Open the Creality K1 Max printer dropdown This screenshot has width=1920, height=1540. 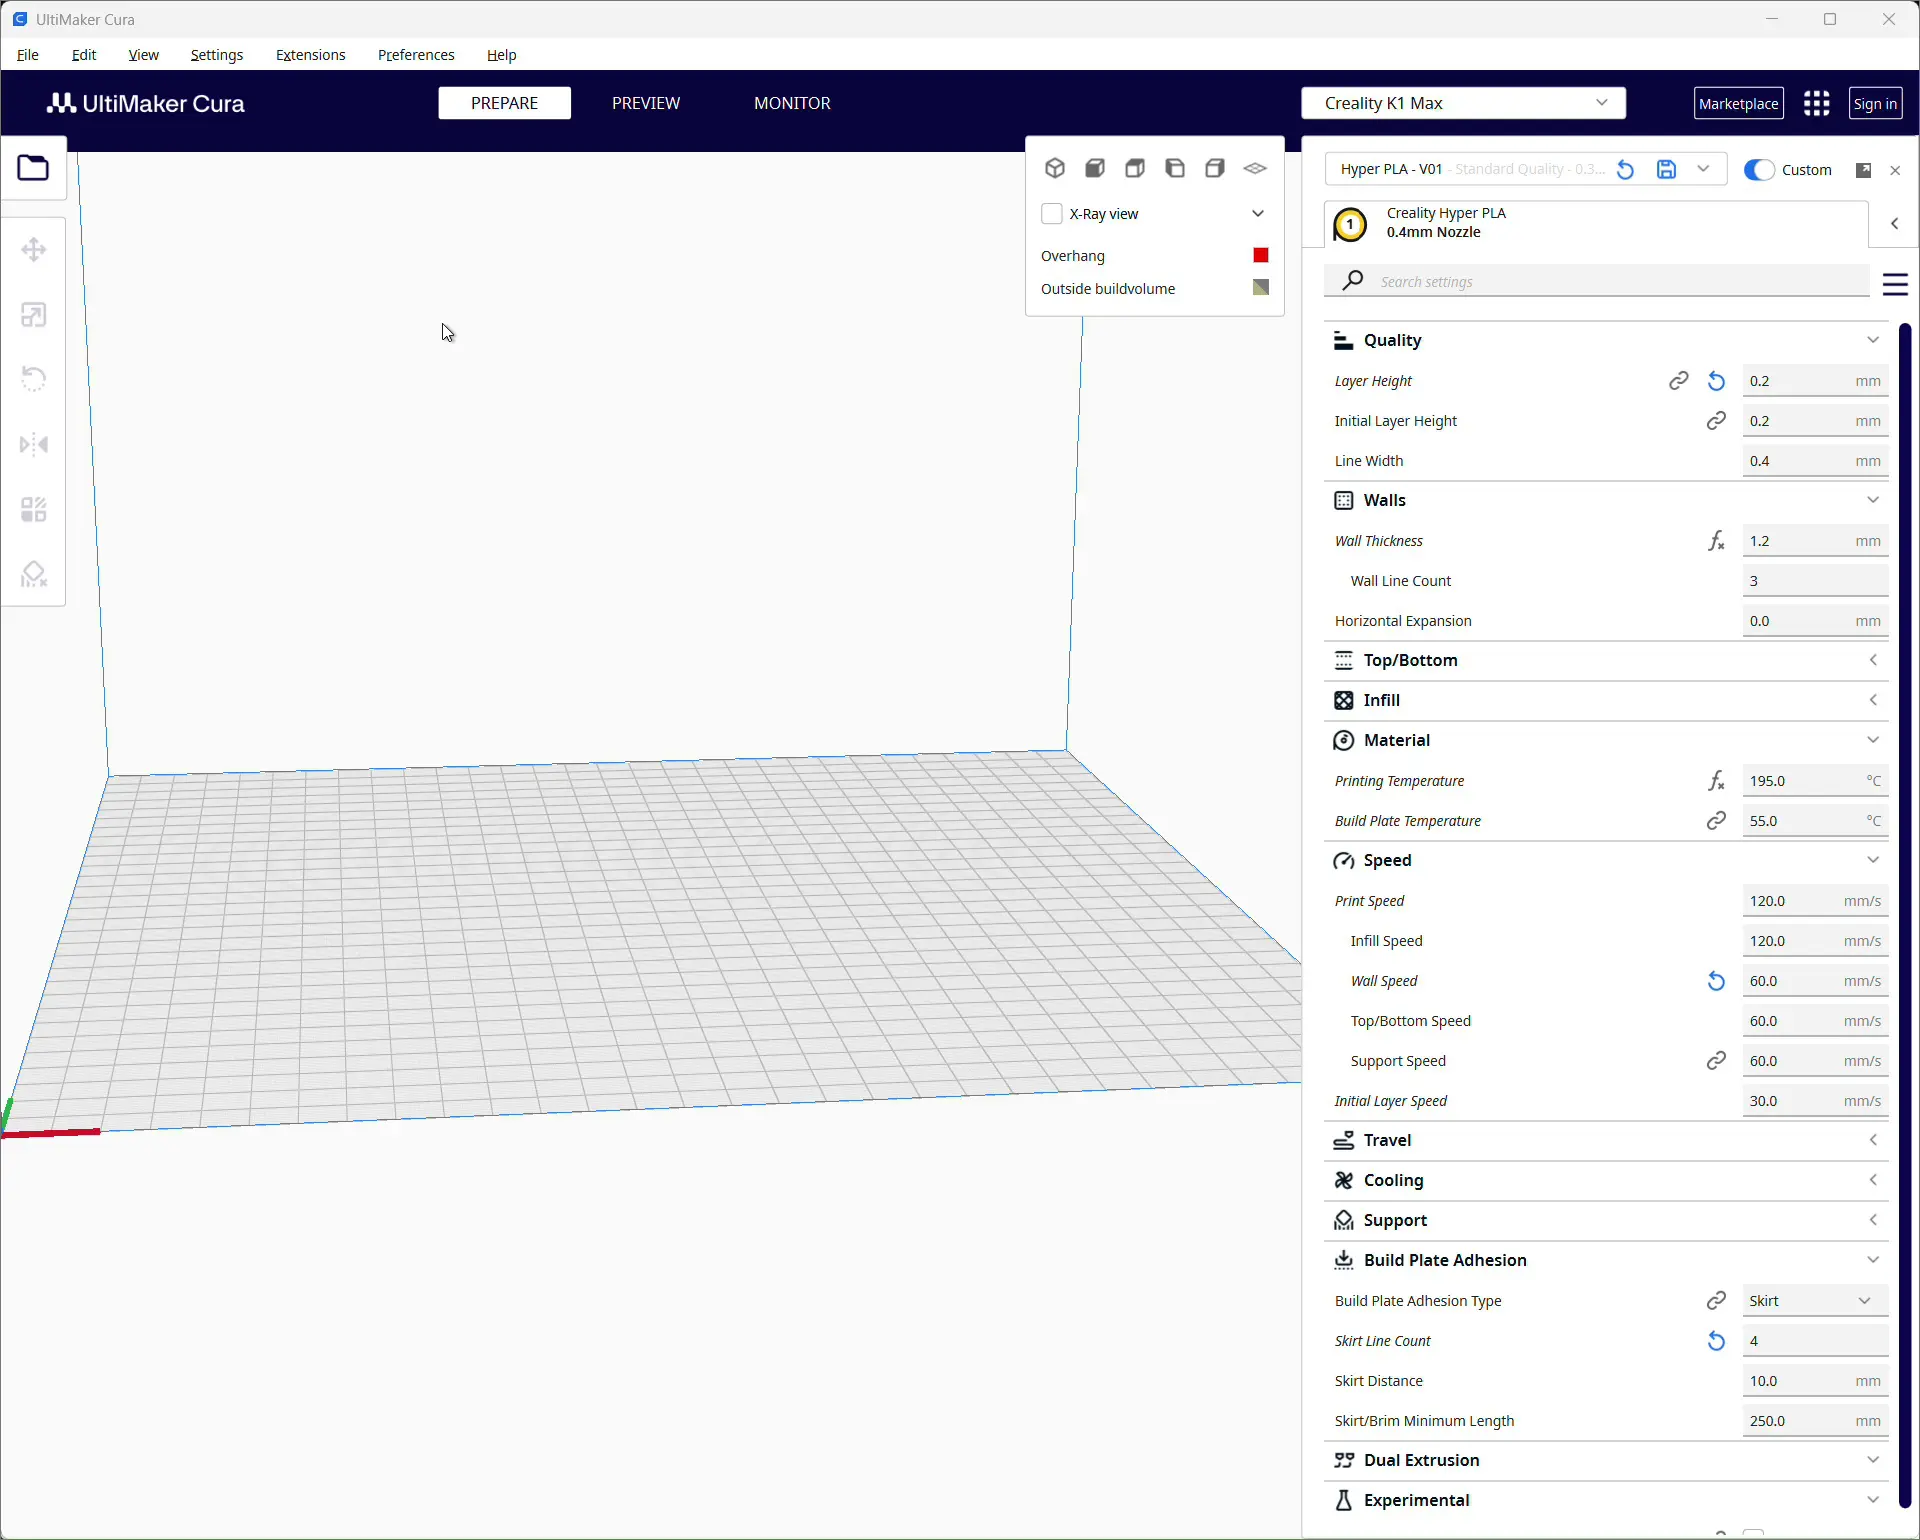tap(1463, 102)
